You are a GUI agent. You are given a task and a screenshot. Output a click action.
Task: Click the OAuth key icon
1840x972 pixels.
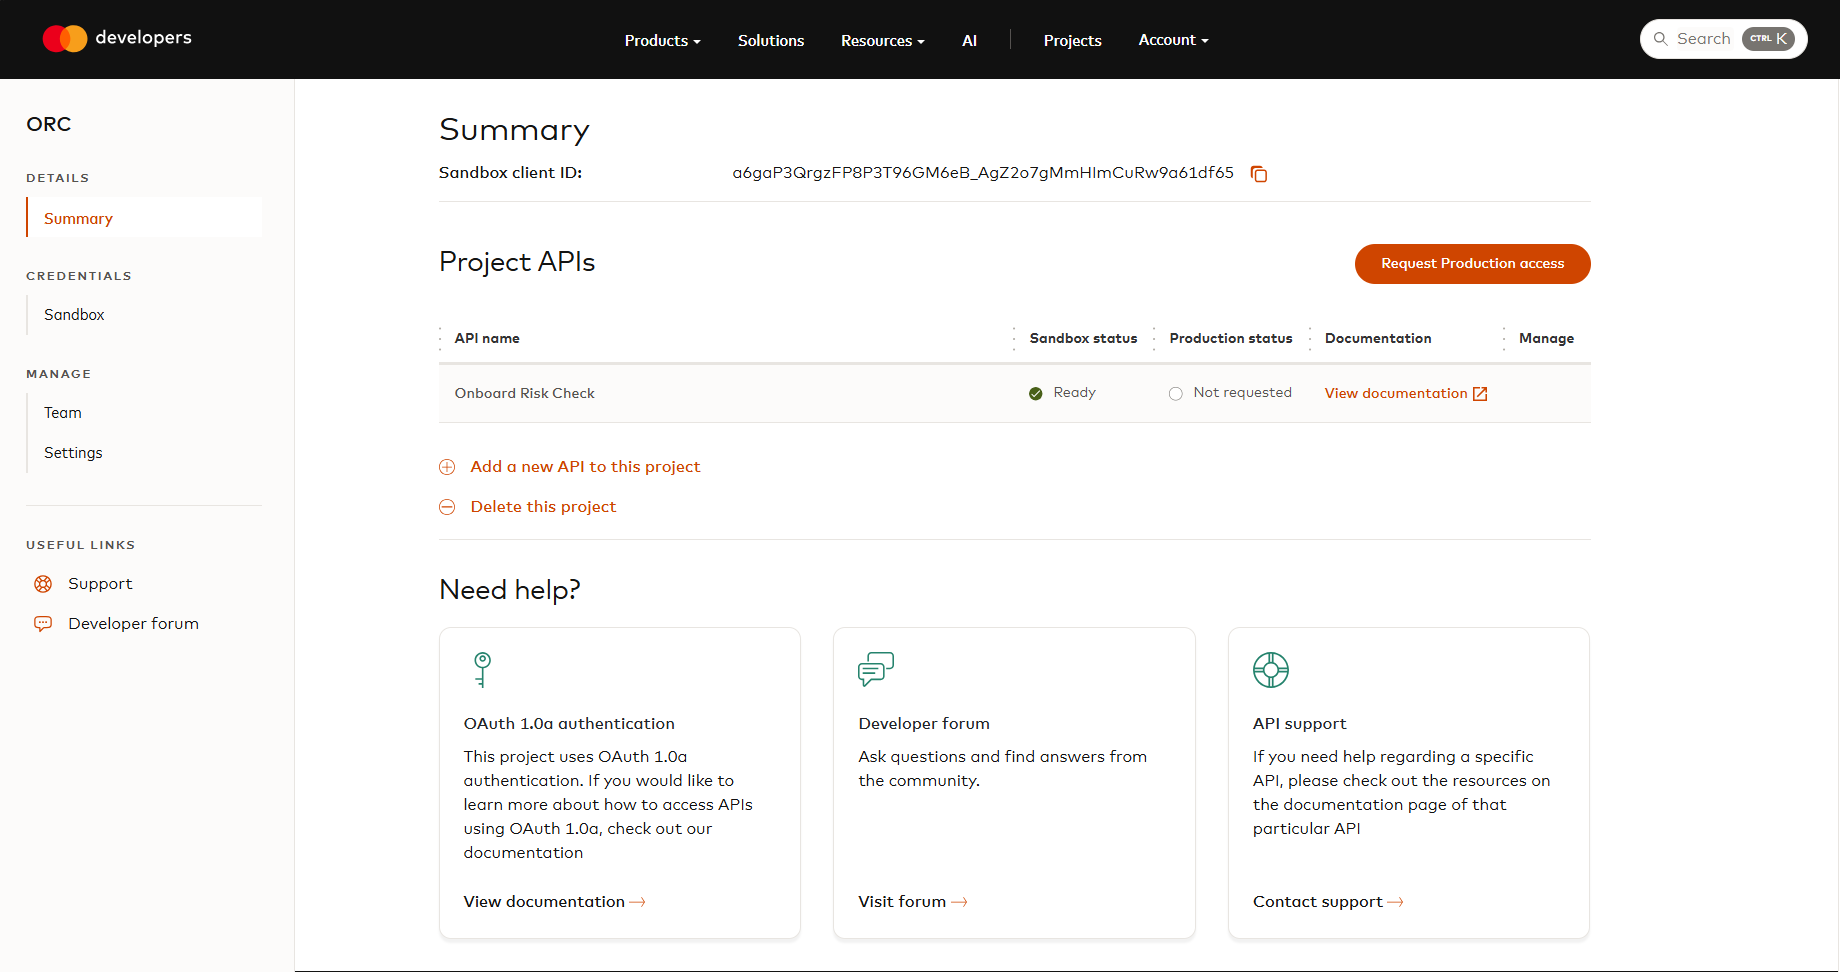[x=482, y=669]
